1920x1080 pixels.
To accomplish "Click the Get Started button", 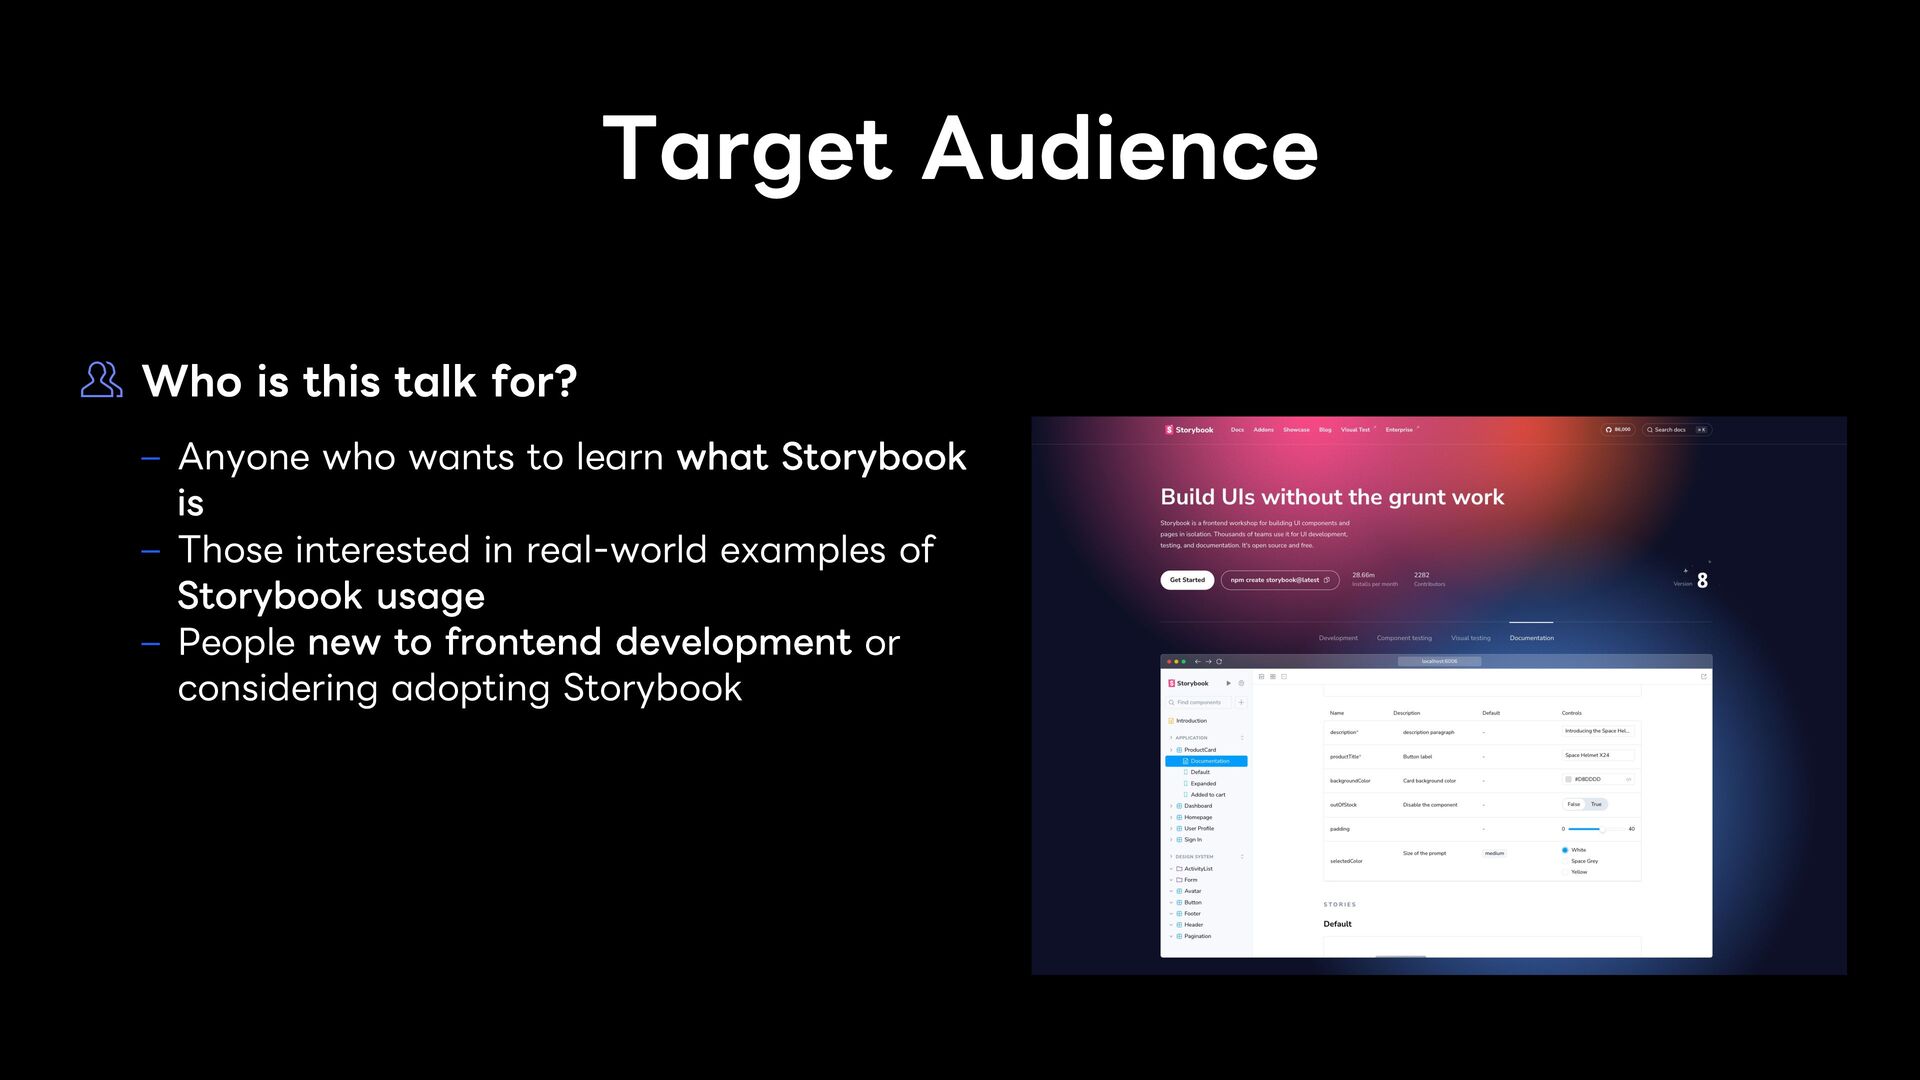I will point(1187,580).
